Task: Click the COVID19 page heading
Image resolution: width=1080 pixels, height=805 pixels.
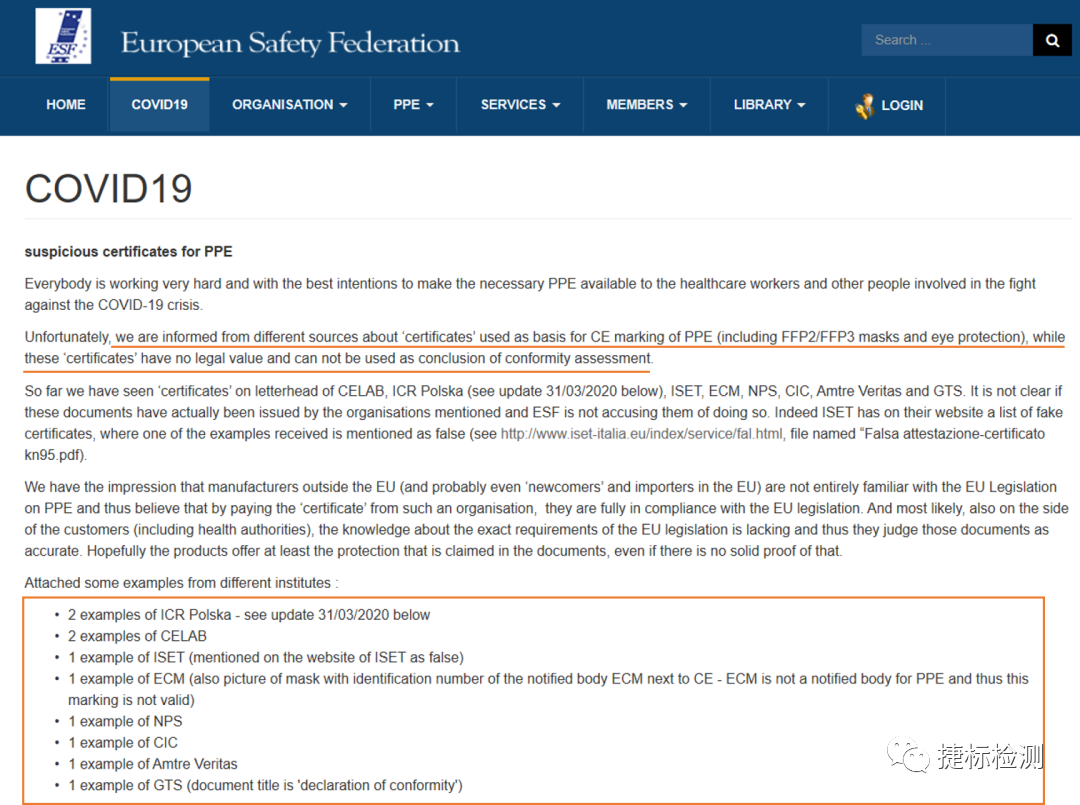Action: click(x=109, y=189)
